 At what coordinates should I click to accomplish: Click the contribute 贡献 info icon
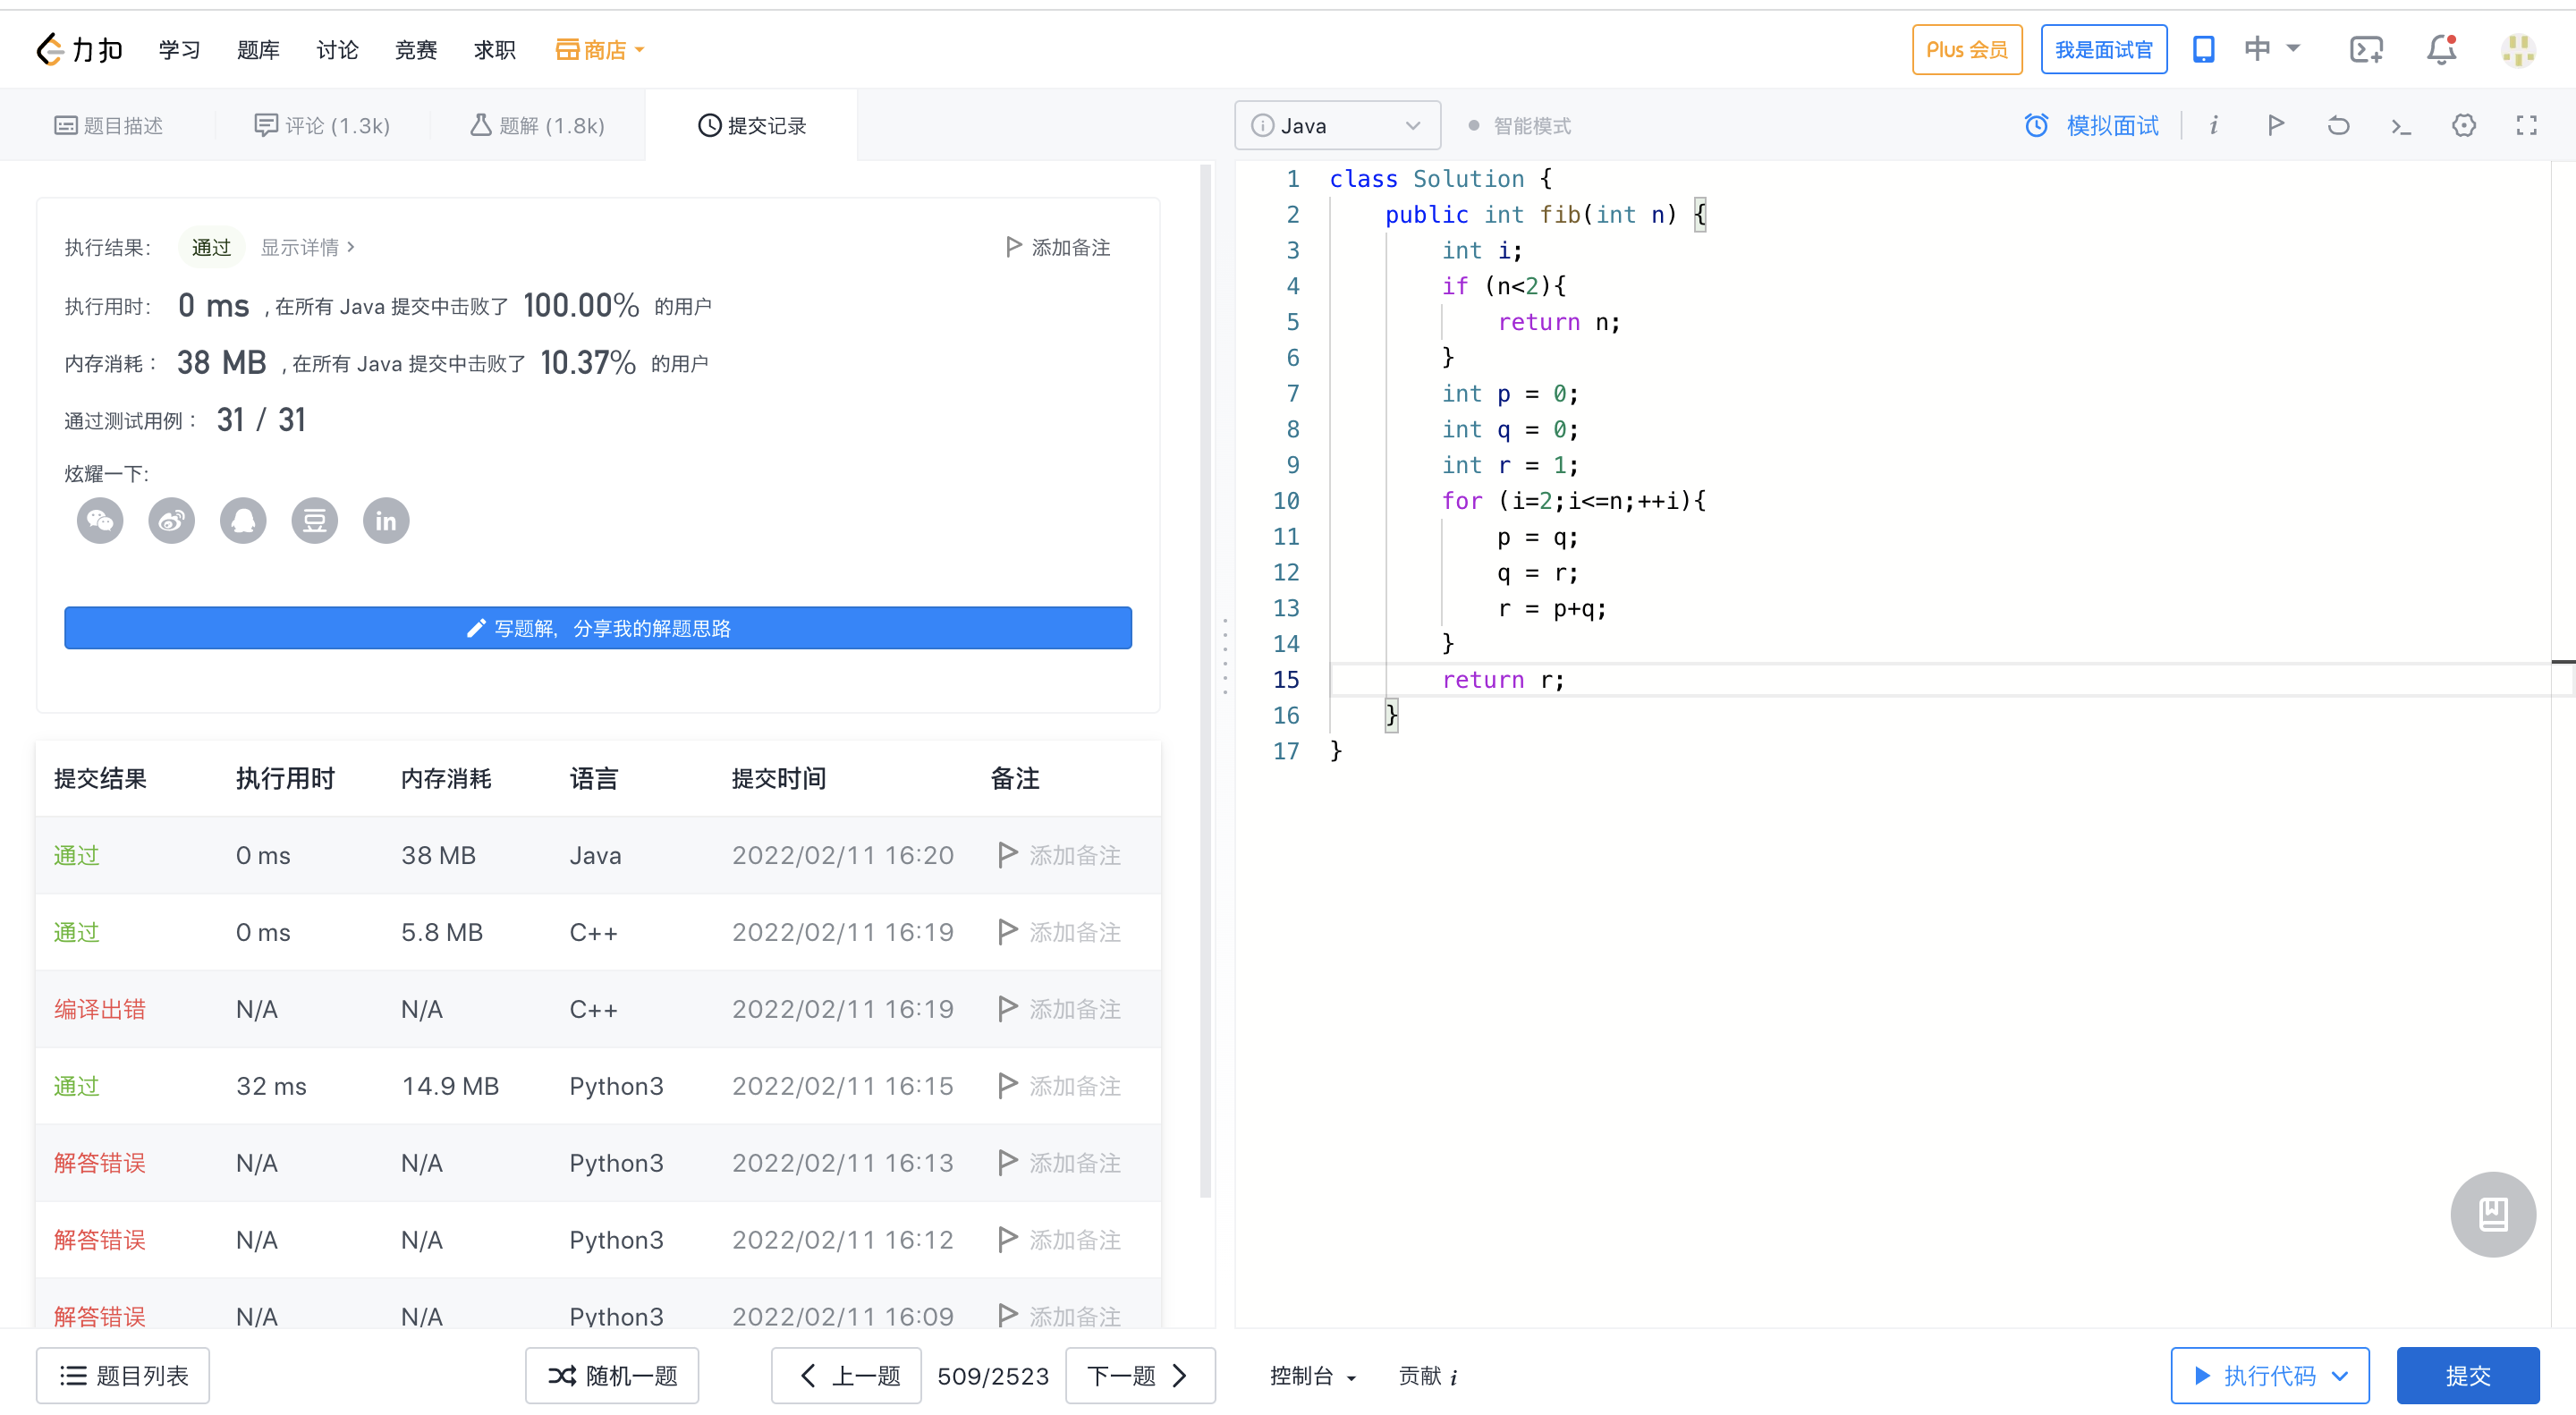point(1454,1377)
